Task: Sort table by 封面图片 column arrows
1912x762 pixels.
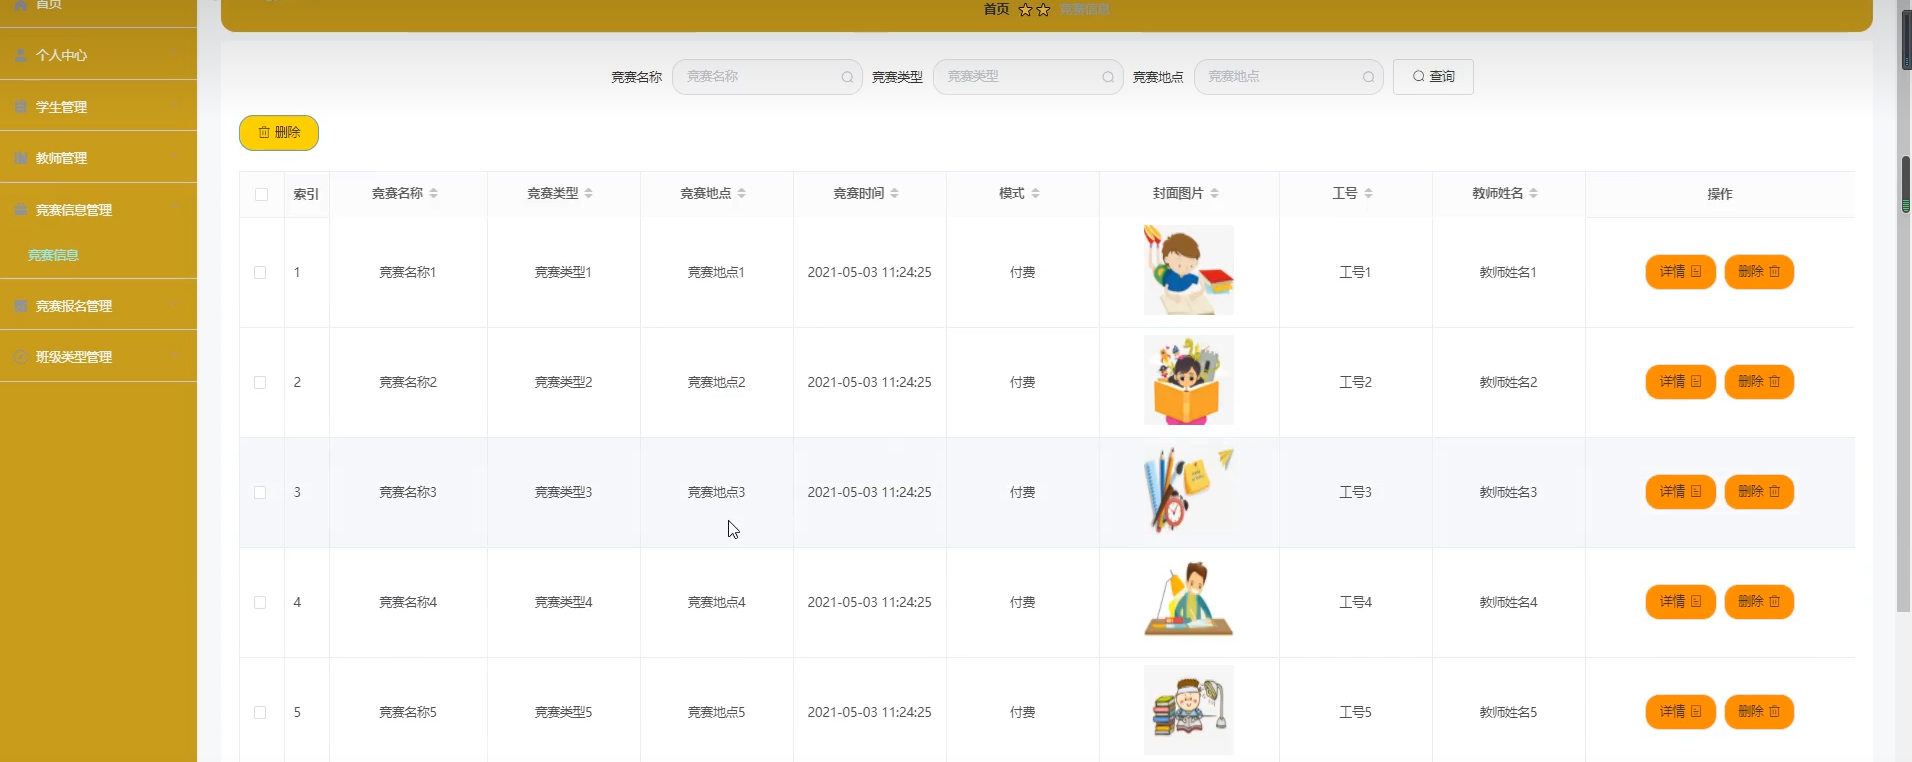Action: click(x=1214, y=193)
